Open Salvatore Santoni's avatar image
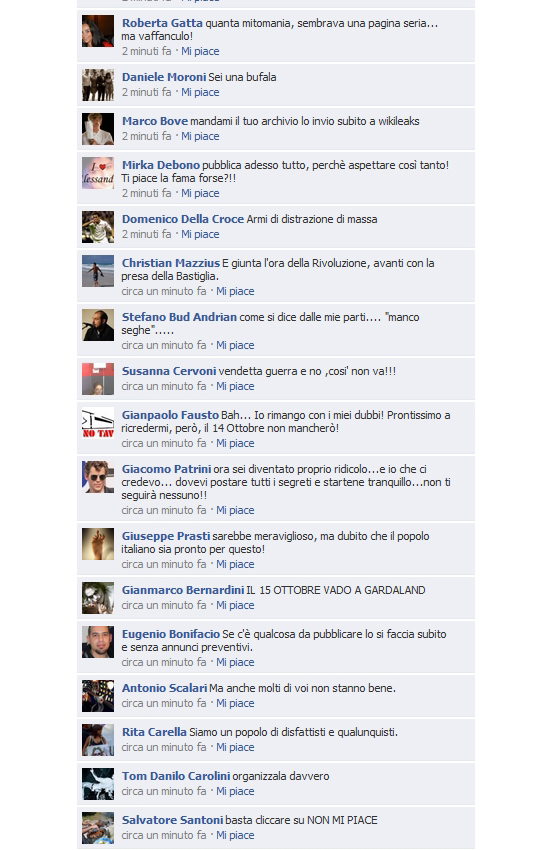The width and height of the screenshot is (543, 850). point(98,828)
